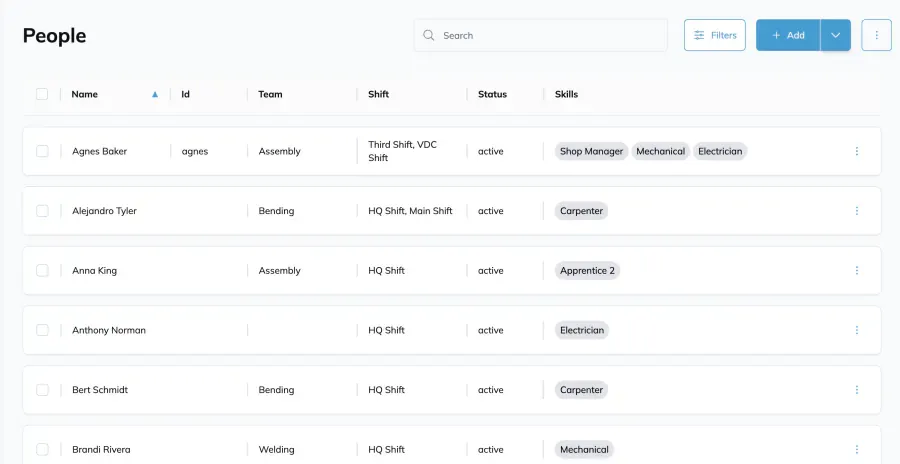Viewport: 900px width, 464px height.
Task: Sort by the Name column header
Action: 84,94
